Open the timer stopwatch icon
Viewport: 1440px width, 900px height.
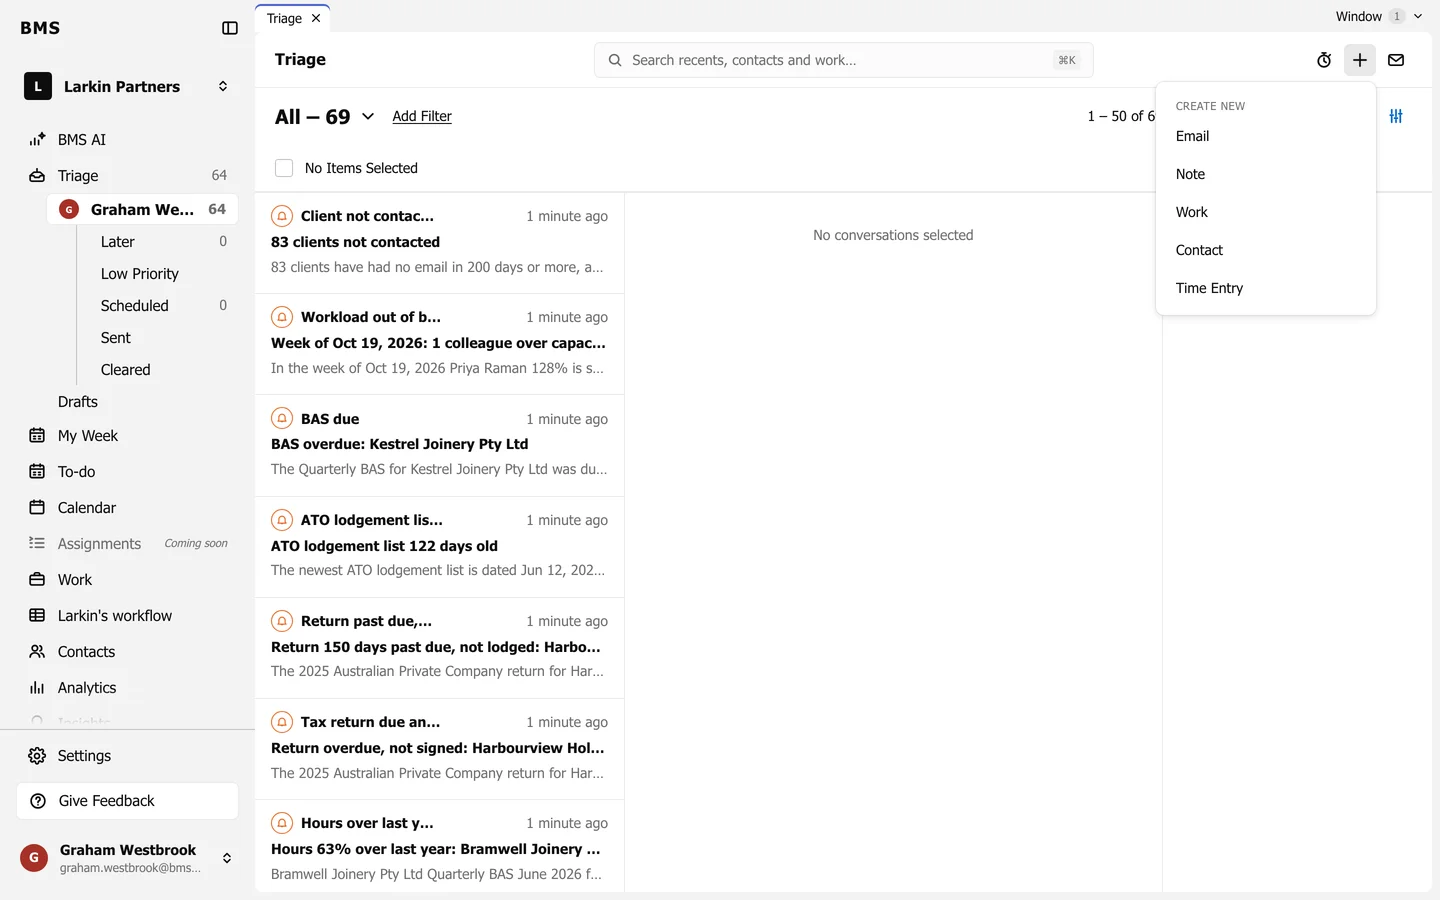point(1324,60)
